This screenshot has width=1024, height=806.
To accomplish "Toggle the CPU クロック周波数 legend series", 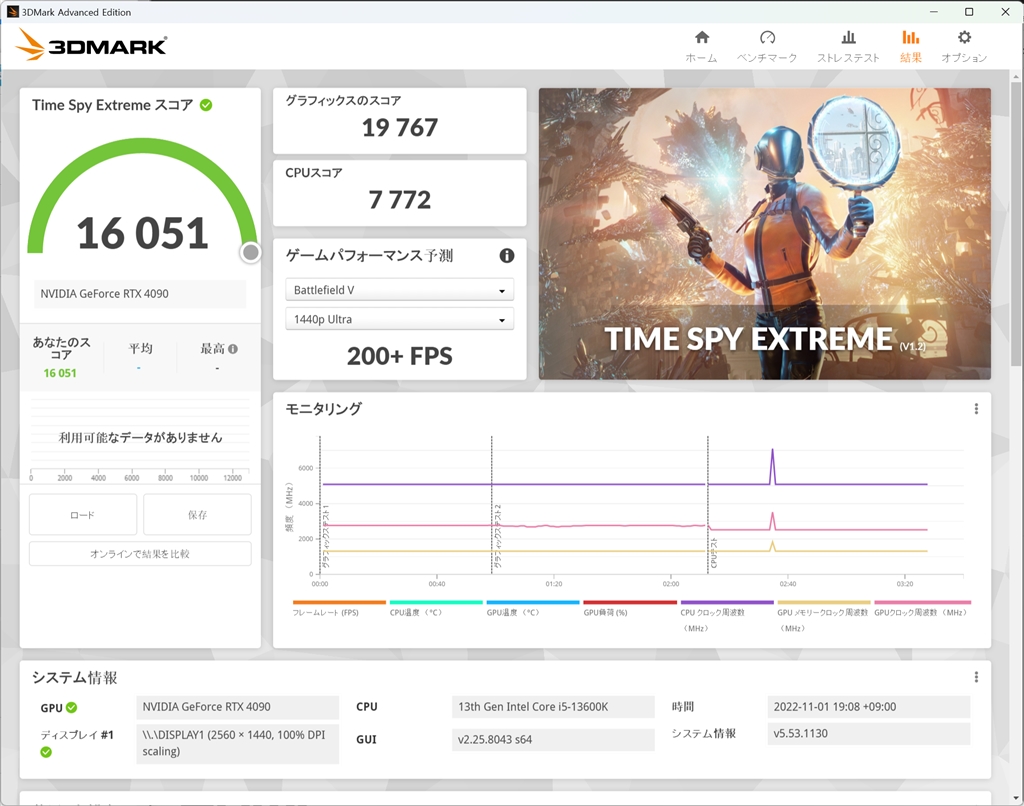I will (x=727, y=615).
